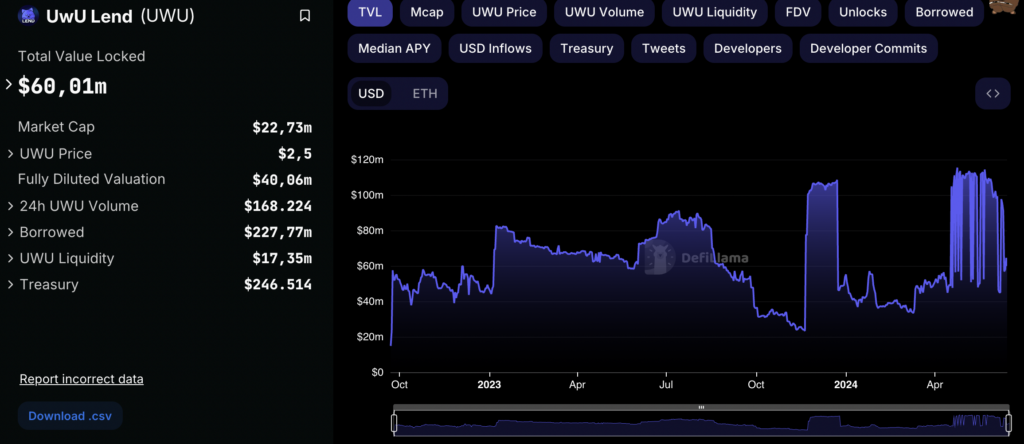Download the .csv data file
Screen dimensions: 1024x444
coord(70,416)
